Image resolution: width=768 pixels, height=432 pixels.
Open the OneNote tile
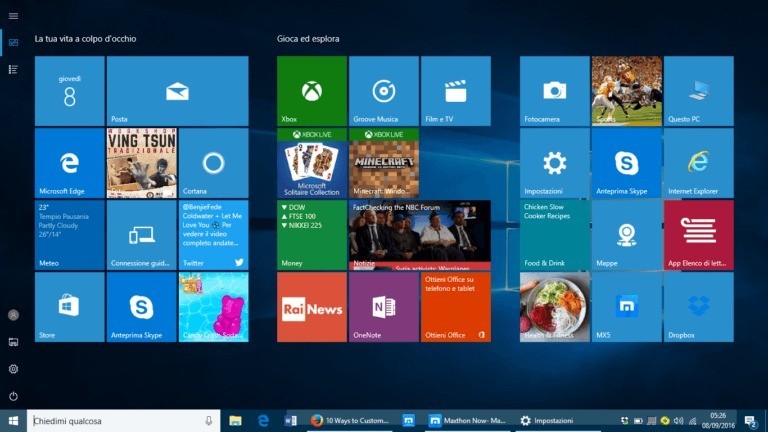point(384,307)
